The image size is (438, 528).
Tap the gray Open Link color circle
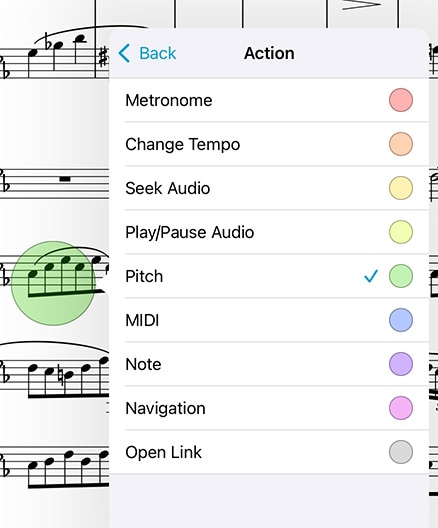pyautogui.click(x=401, y=452)
